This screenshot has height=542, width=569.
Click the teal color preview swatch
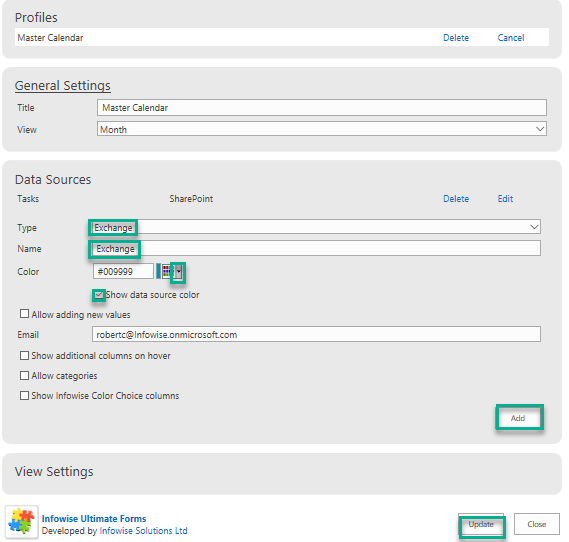(x=159, y=271)
